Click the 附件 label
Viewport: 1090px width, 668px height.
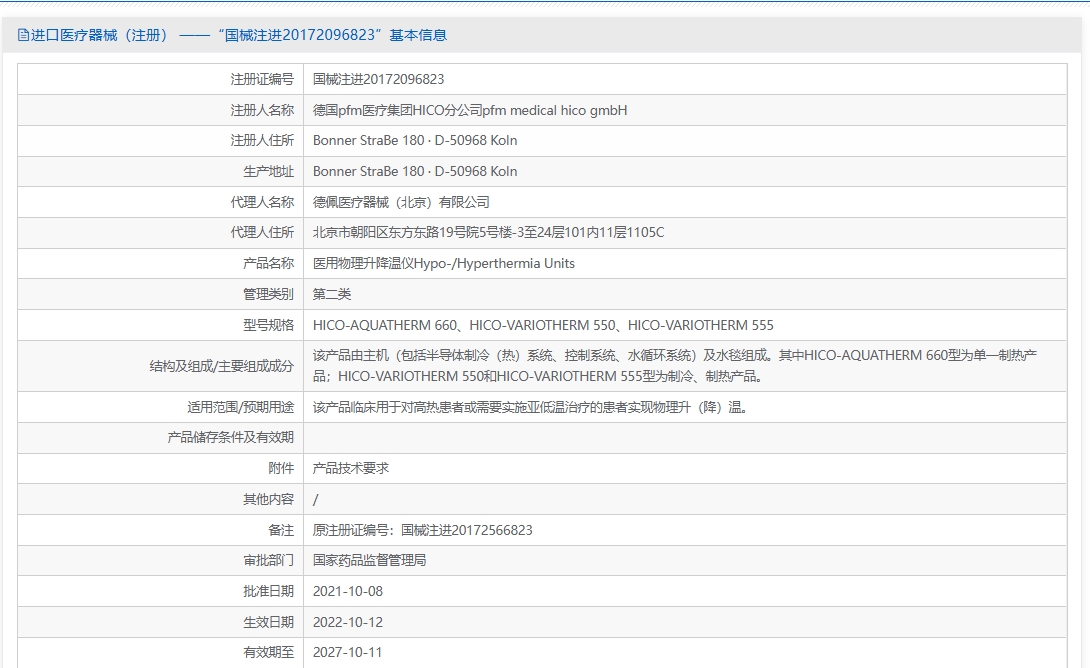point(281,468)
